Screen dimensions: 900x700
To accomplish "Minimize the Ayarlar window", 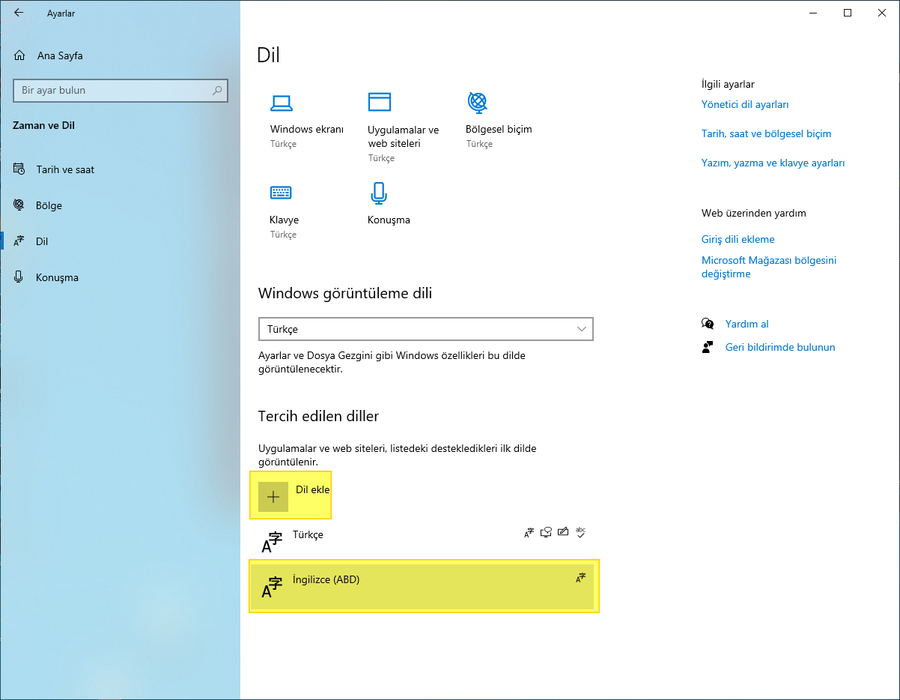I will tap(813, 13).
